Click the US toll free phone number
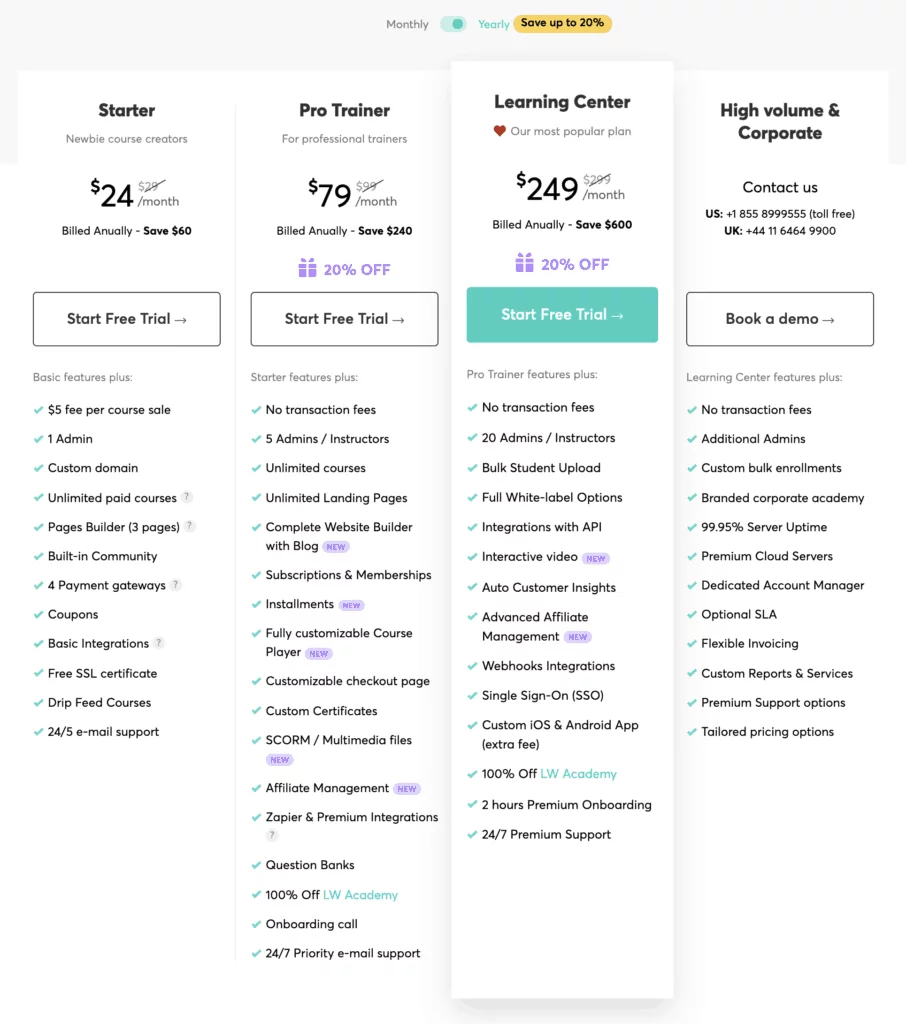Viewport: 906px width, 1024px height. (790, 214)
